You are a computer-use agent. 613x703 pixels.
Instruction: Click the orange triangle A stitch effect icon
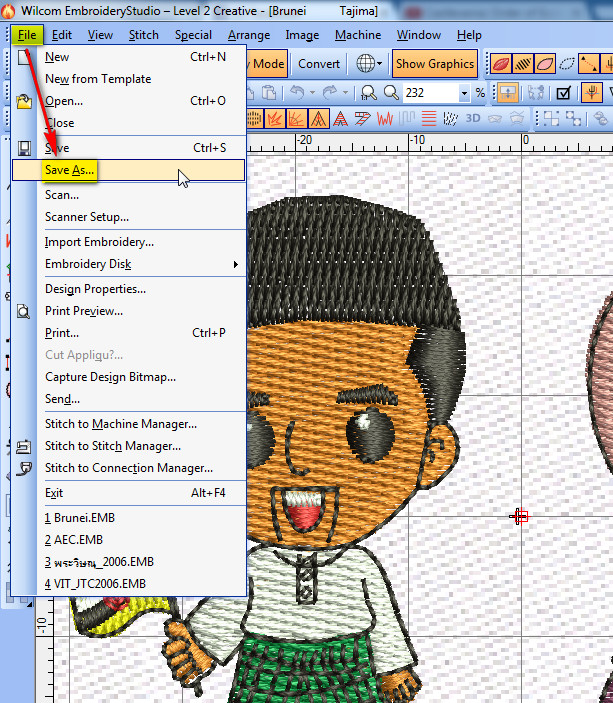point(319,119)
